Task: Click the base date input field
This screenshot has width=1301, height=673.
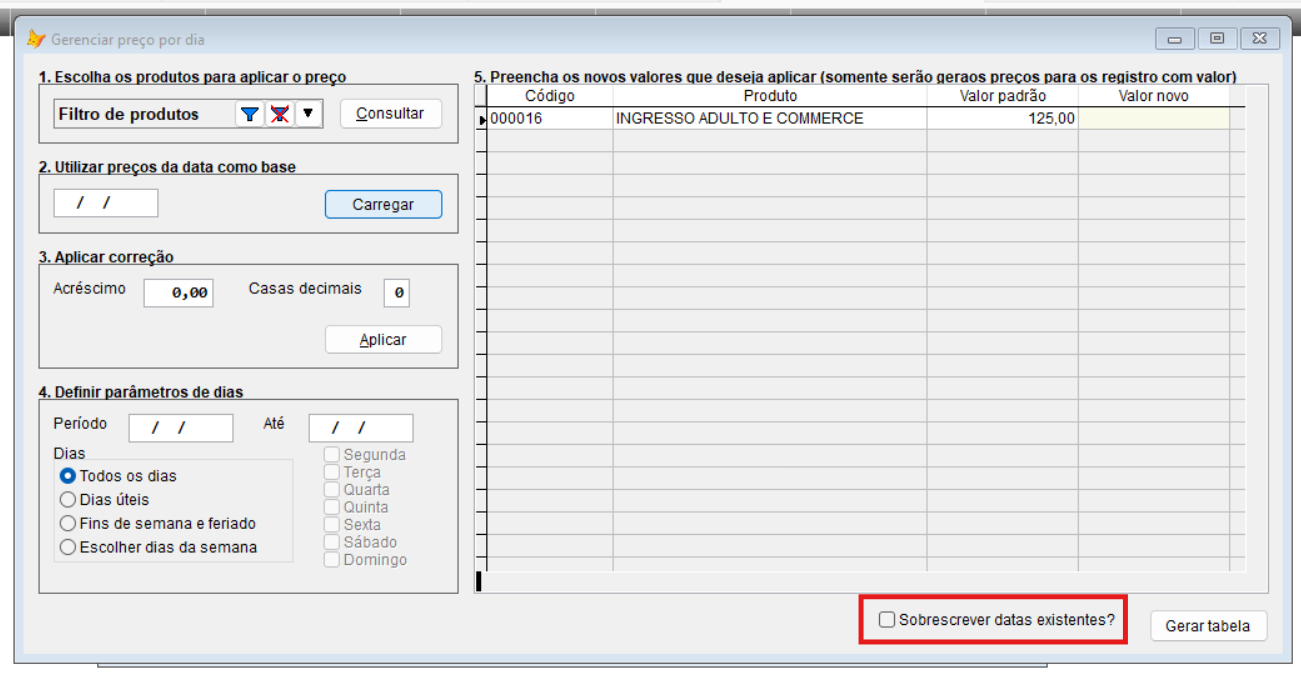Action: click(105, 203)
